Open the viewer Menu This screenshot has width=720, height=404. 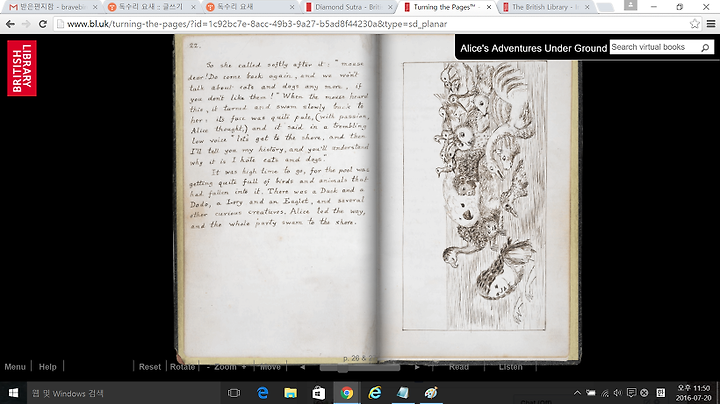[15, 367]
